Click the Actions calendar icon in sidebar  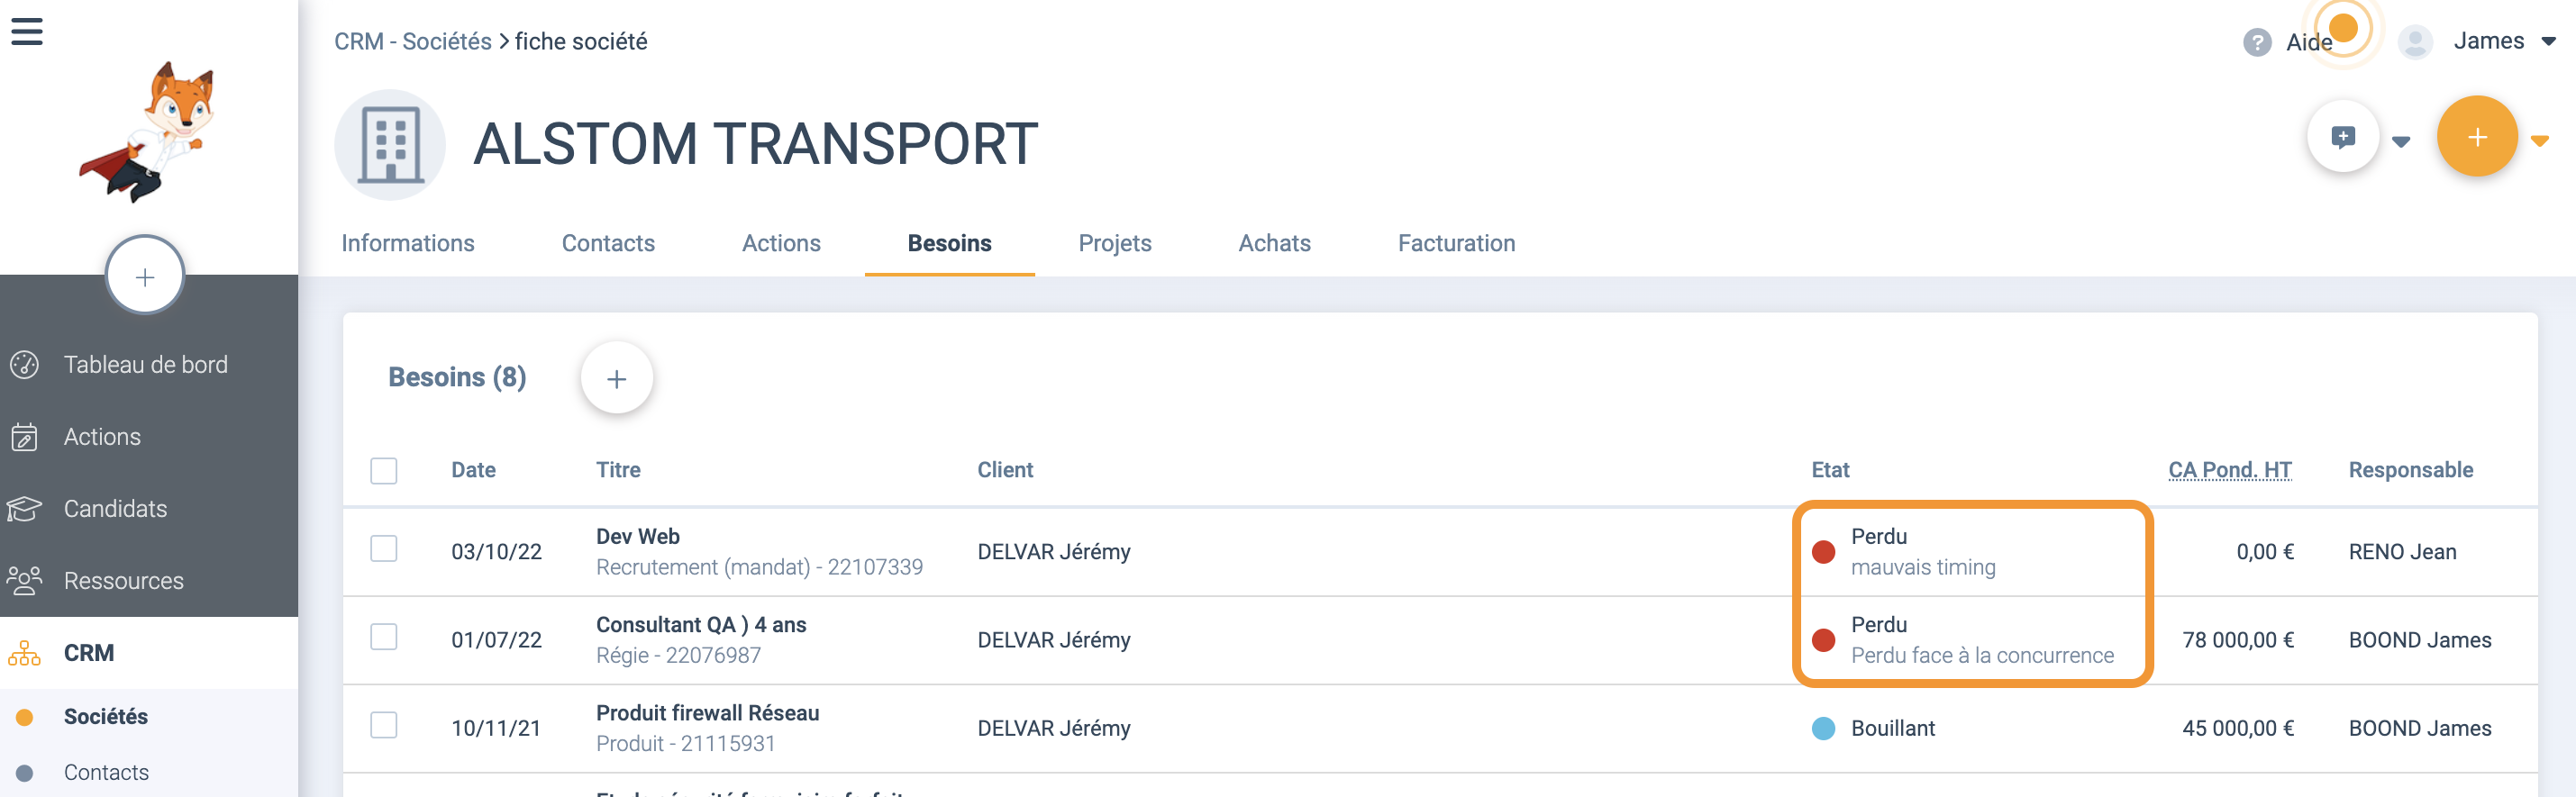click(24, 437)
